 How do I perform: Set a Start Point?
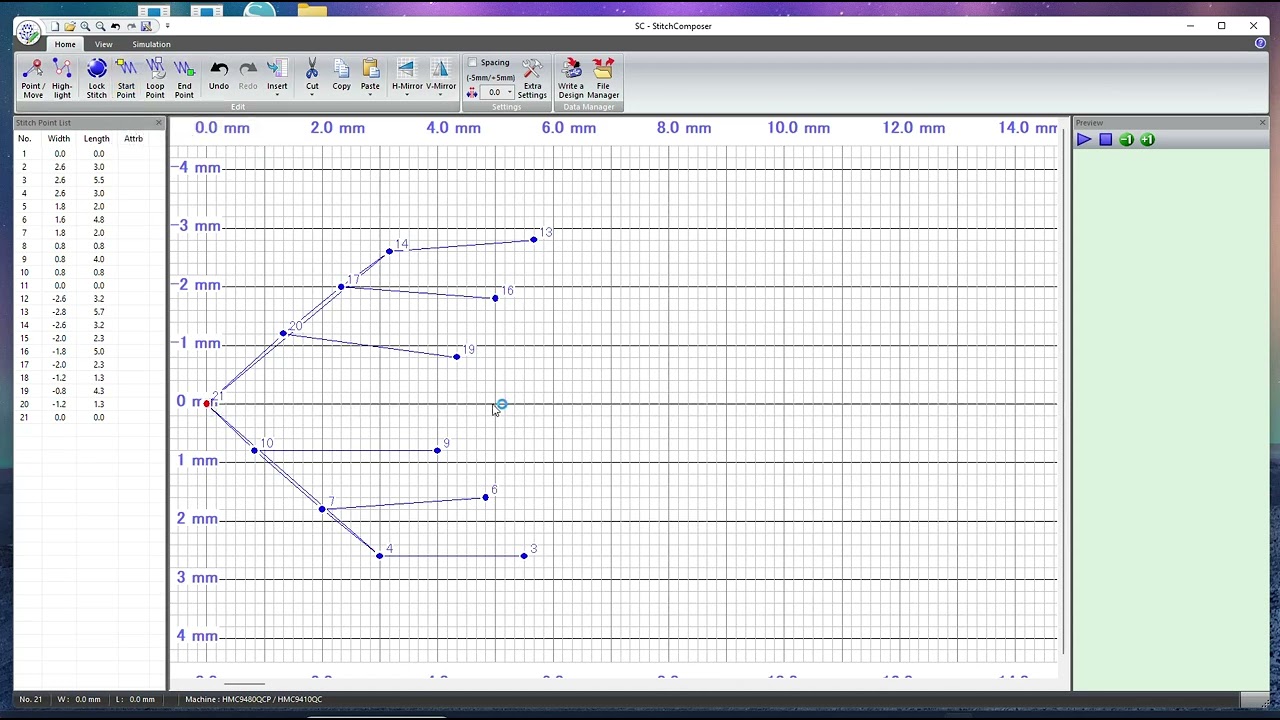[x=126, y=78]
